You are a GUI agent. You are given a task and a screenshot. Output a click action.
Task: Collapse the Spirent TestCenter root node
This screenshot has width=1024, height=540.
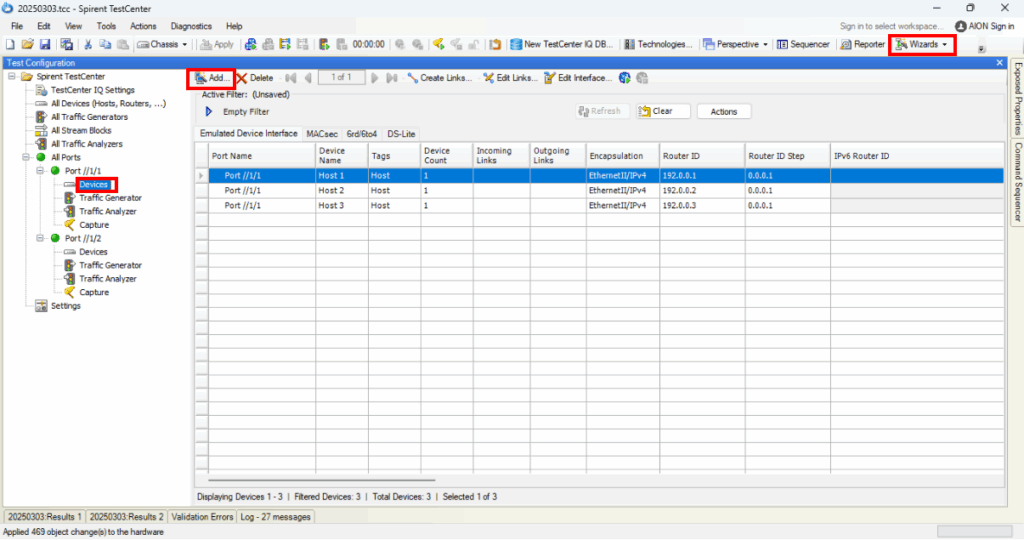pos(12,77)
